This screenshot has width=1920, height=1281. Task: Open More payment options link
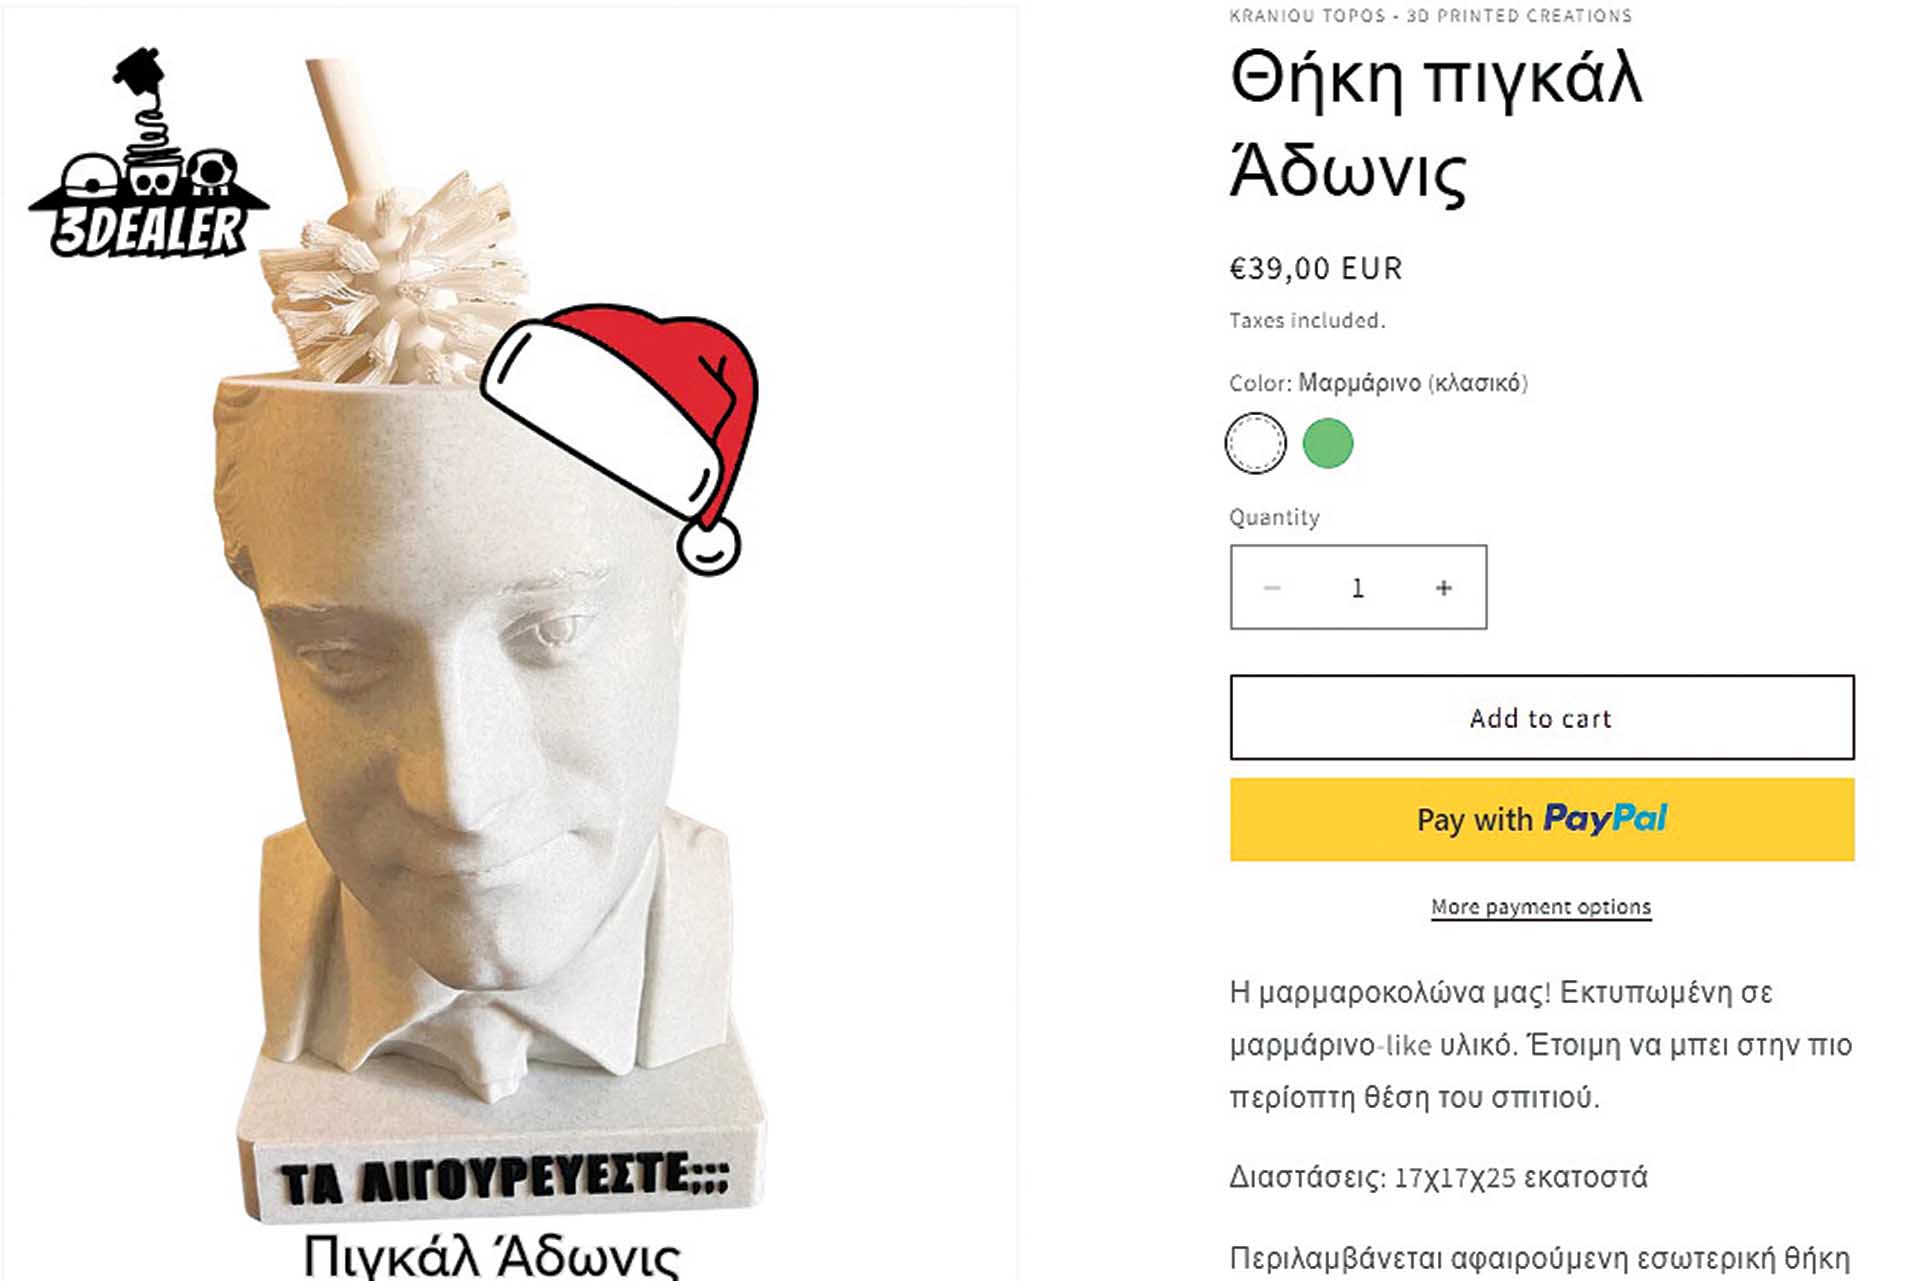coord(1541,907)
